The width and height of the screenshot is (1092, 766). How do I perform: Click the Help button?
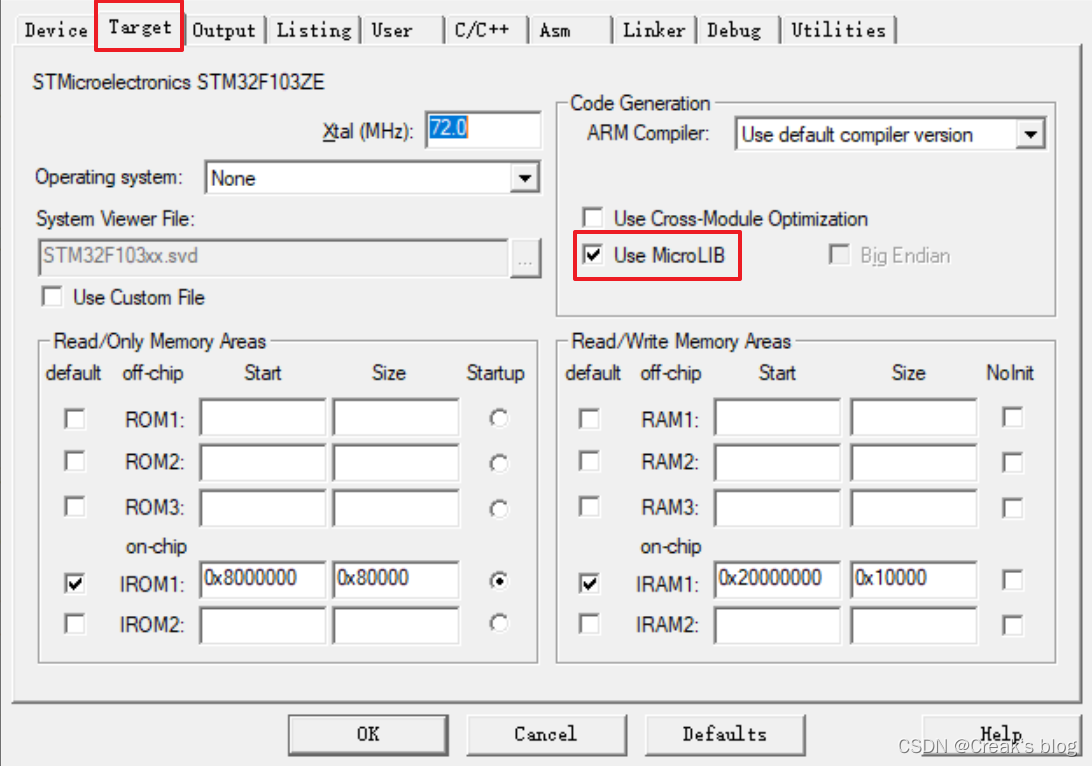click(1001, 734)
